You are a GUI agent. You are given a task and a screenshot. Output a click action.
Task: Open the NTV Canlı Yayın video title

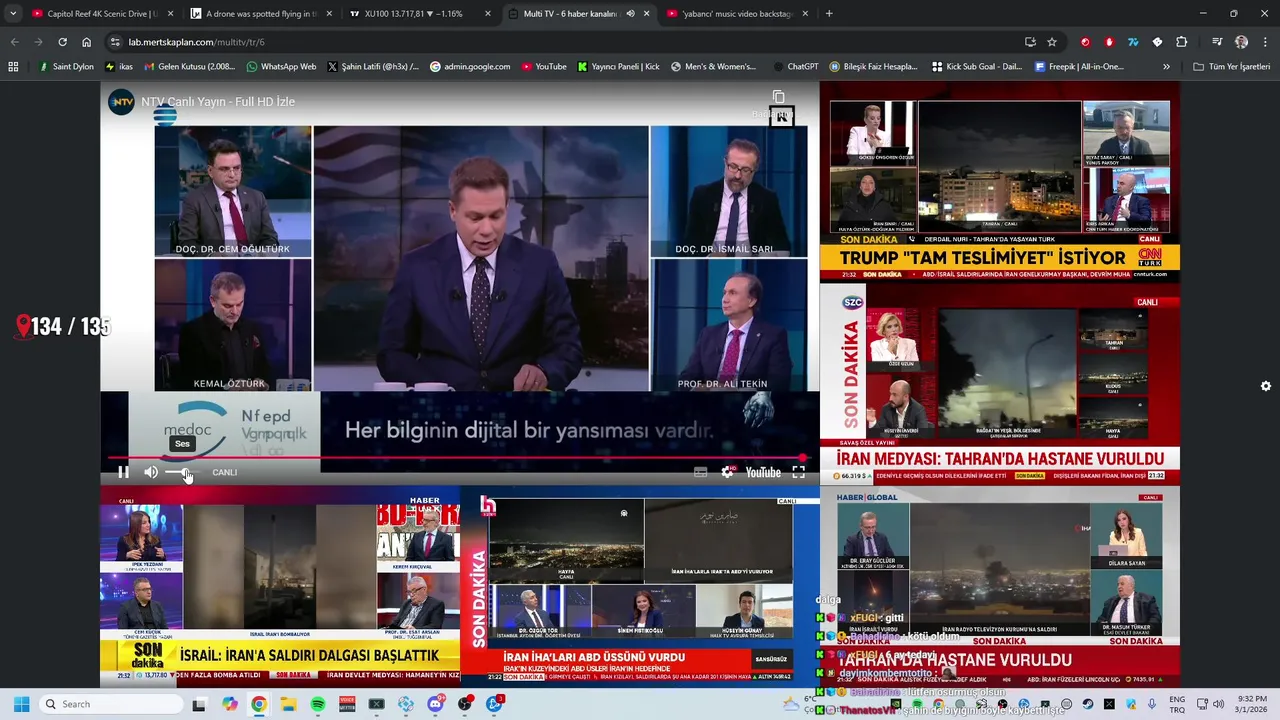tap(218, 102)
